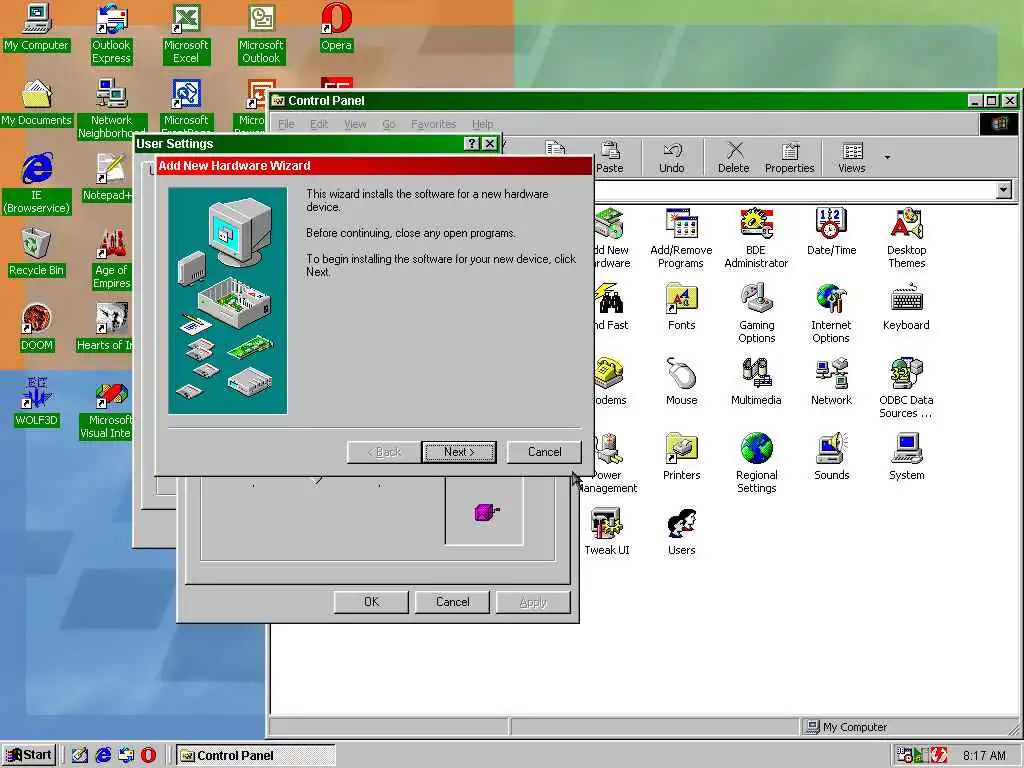Launch Opera from the Quick Launch bar
The image size is (1024, 768).
coord(148,755)
